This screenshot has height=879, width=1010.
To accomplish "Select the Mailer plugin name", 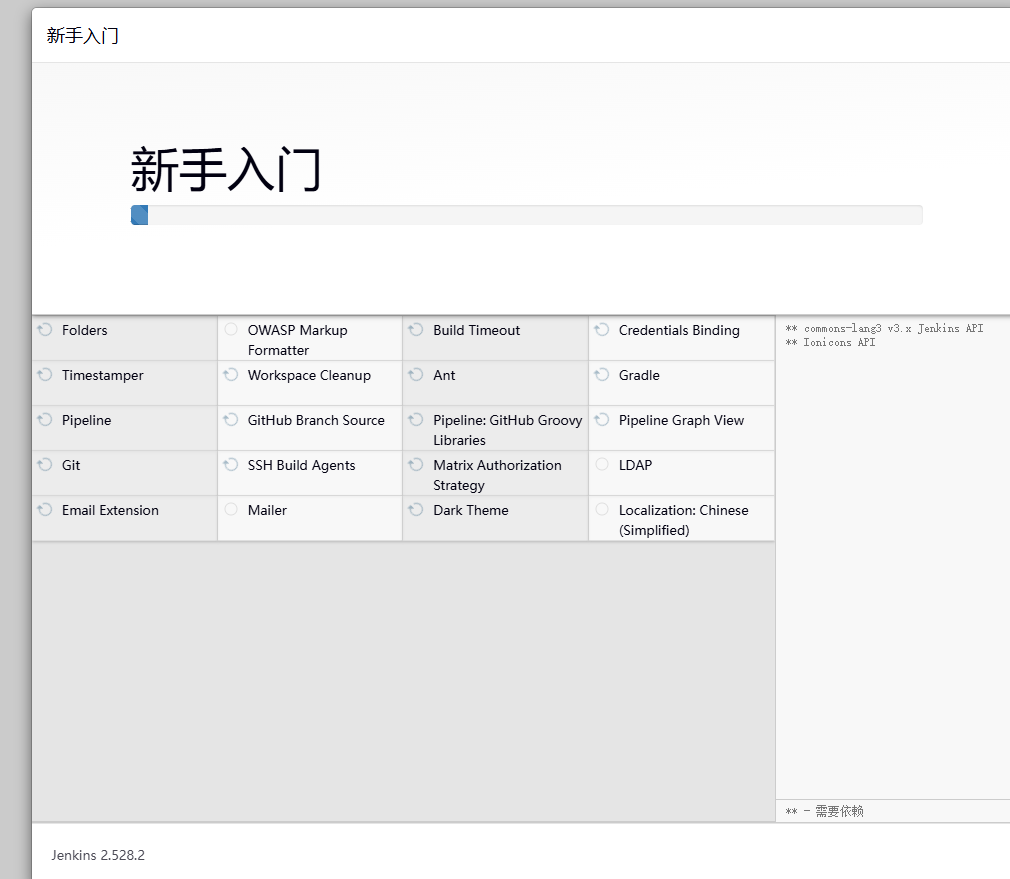I will point(267,511).
